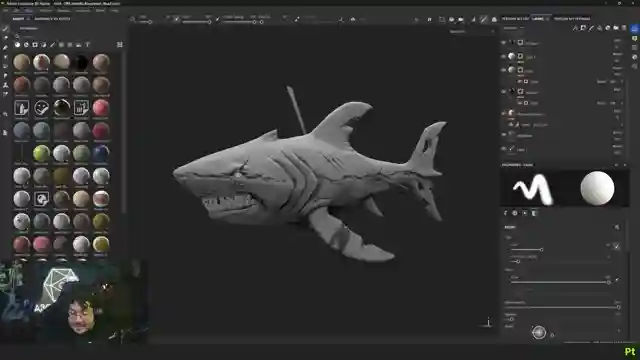
Task: Add a fill layer via bucket icon
Action: [x=599, y=28]
